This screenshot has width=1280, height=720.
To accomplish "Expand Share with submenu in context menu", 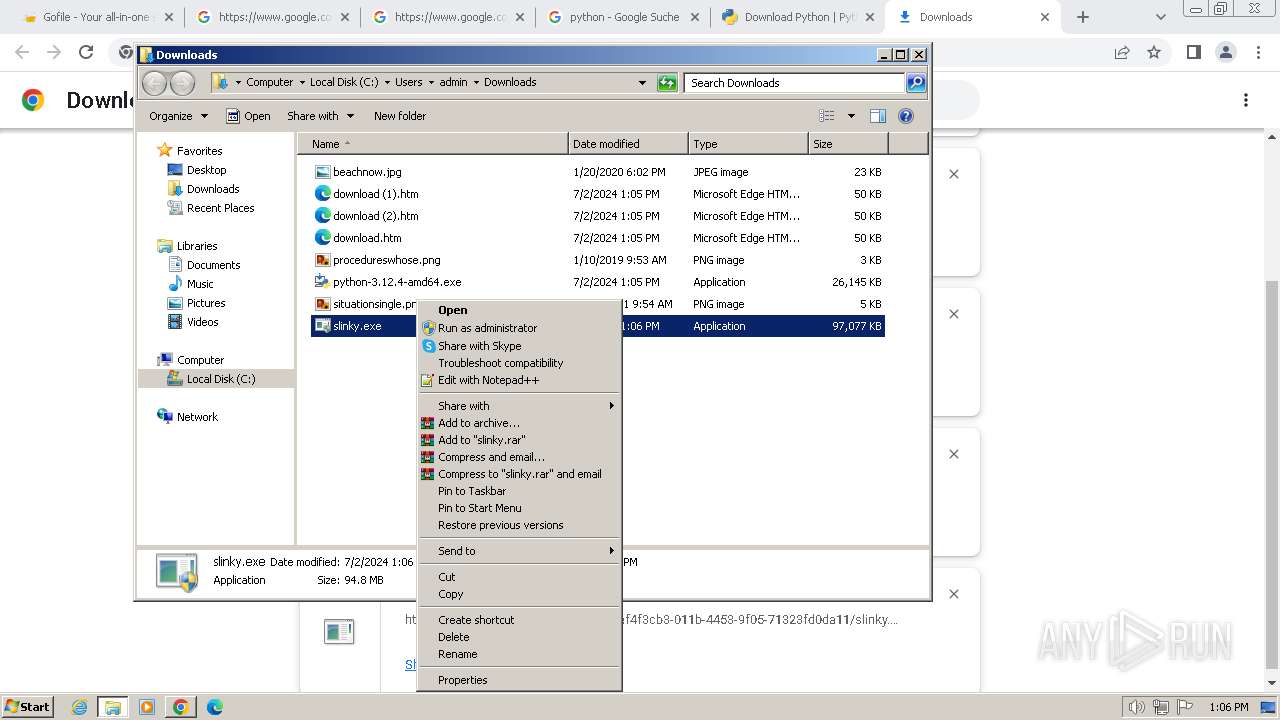I will click(519, 406).
